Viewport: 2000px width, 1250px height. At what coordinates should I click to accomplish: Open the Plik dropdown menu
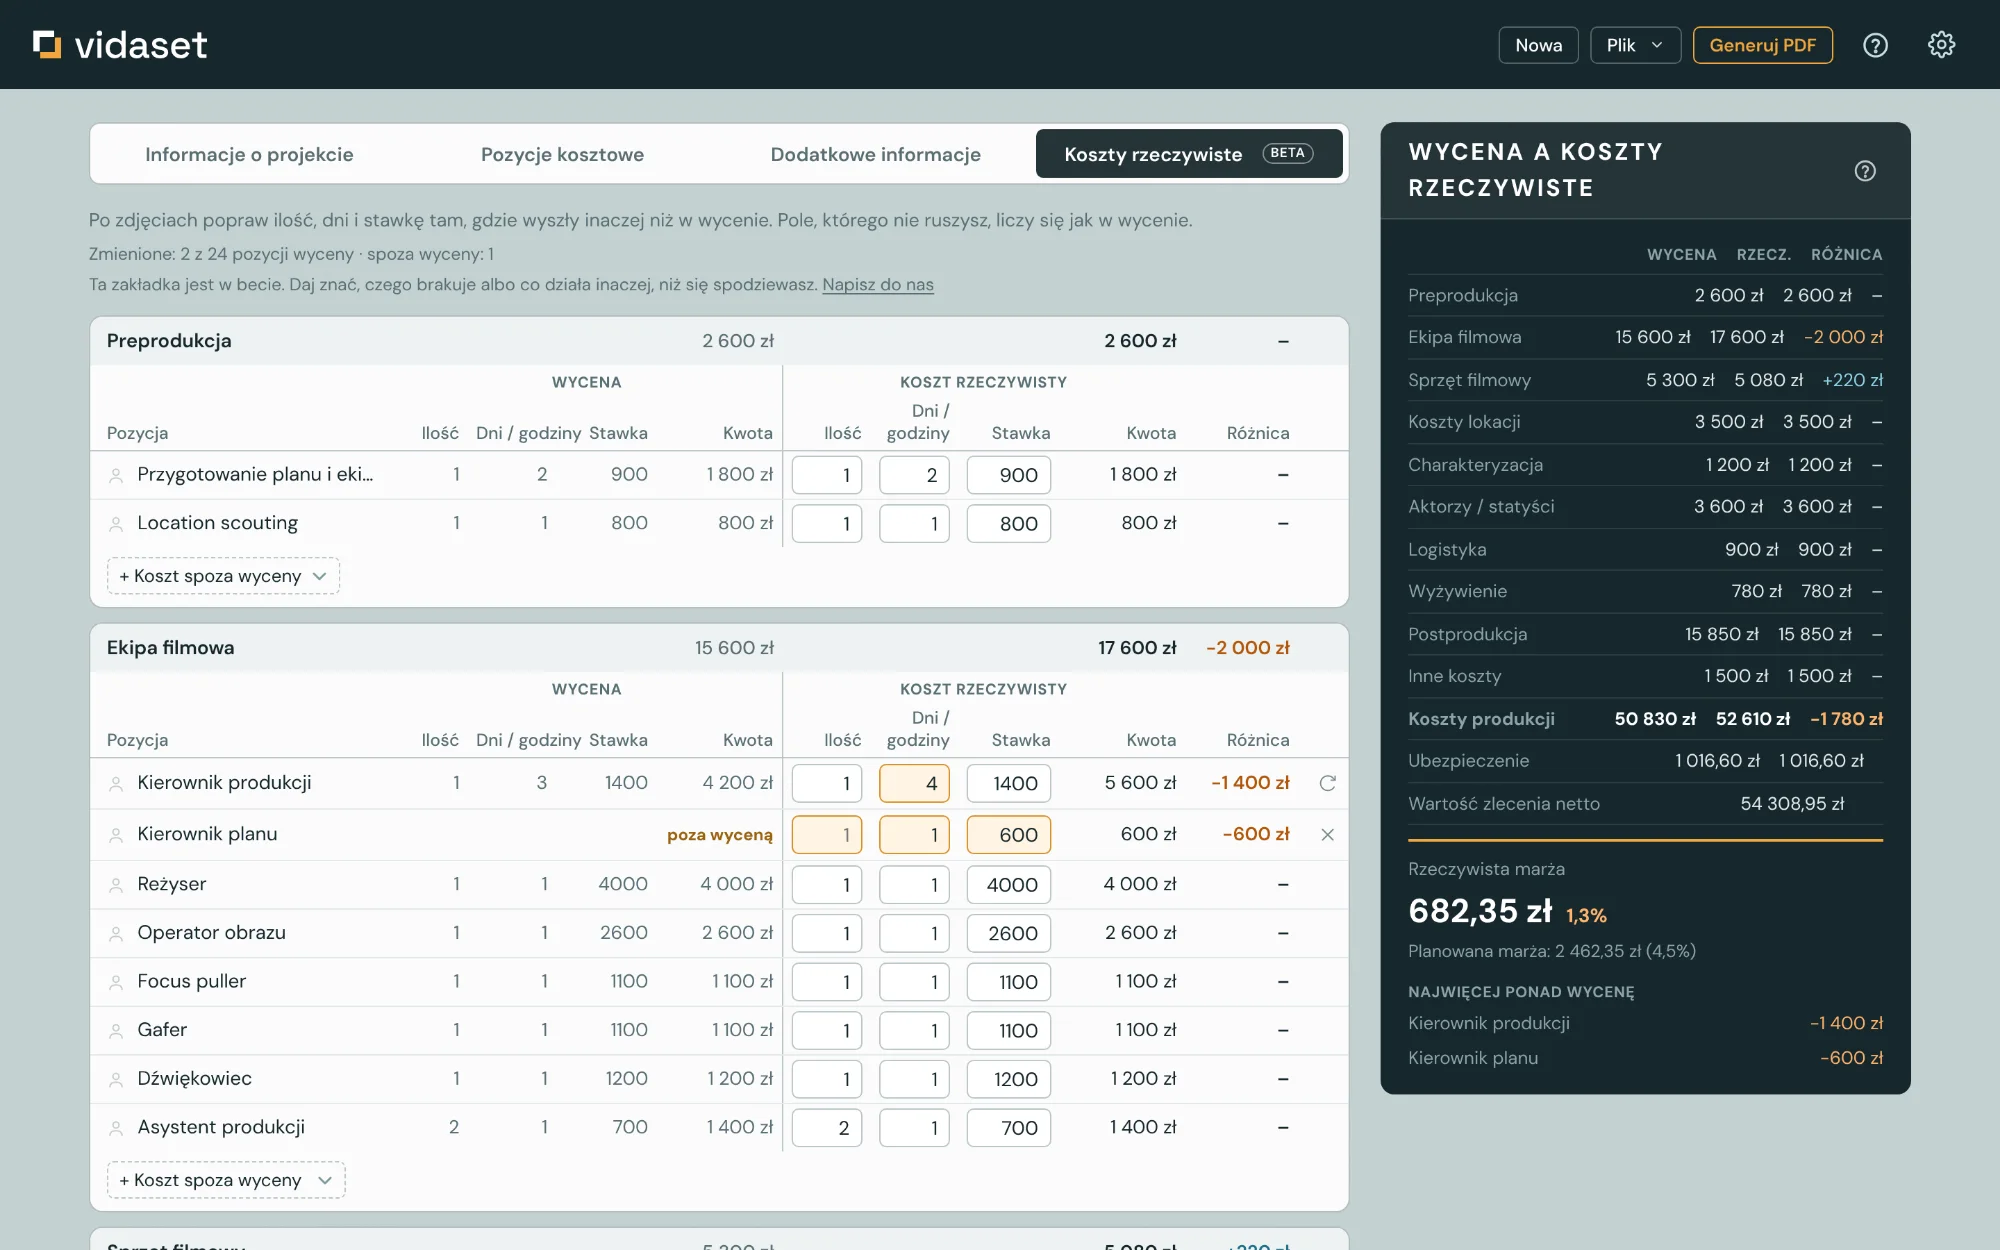(x=1635, y=45)
